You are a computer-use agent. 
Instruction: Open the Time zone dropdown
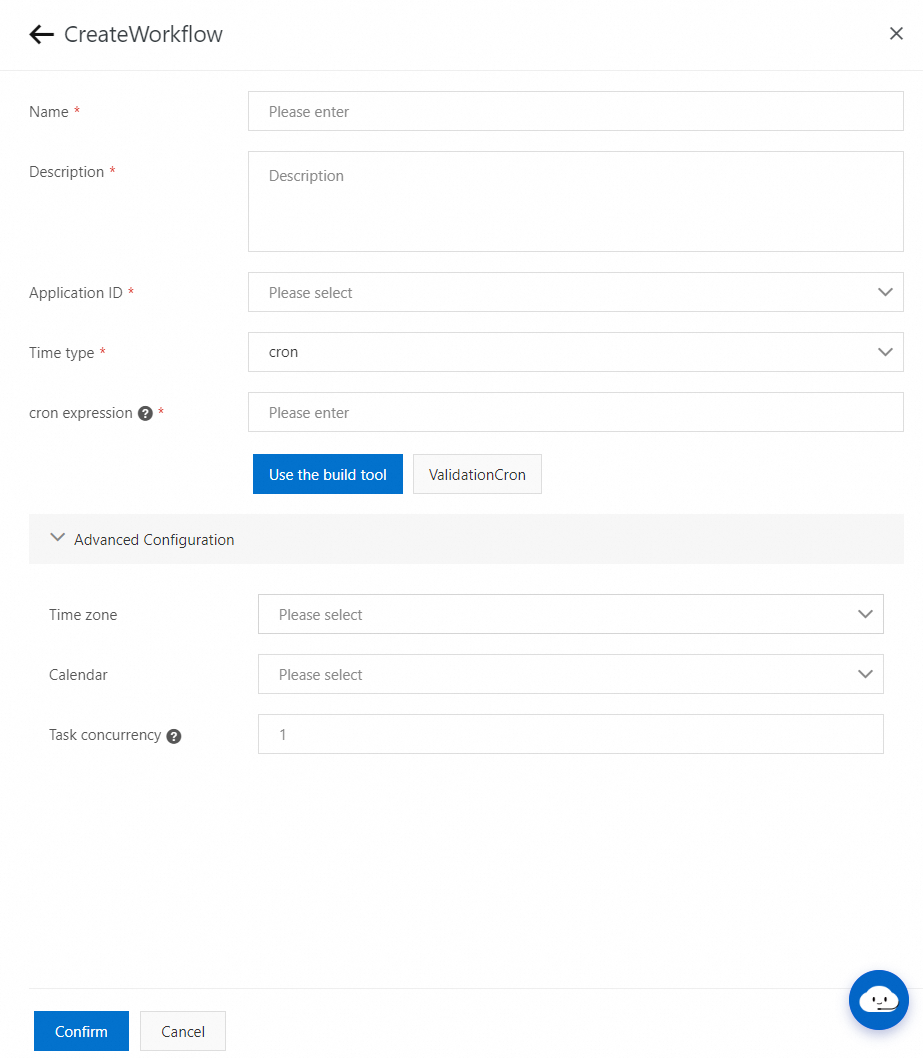[x=560, y=614]
